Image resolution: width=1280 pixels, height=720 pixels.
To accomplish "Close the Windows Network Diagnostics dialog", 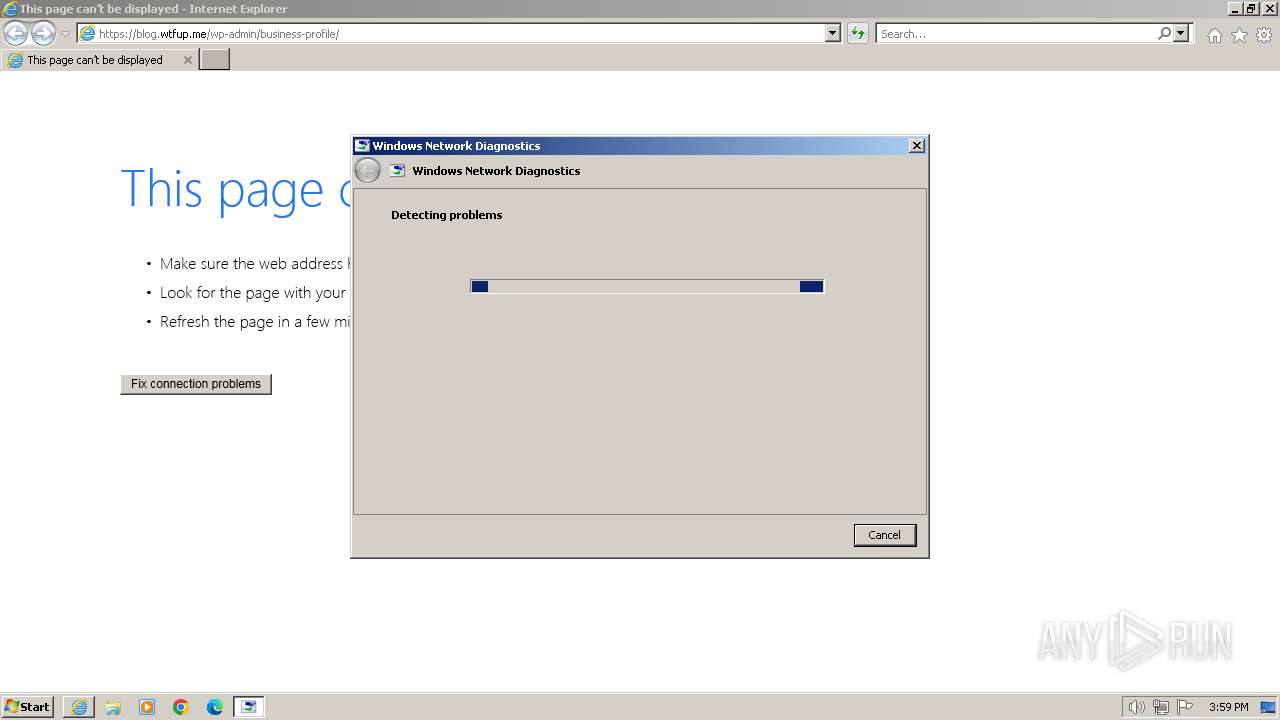I will tap(916, 146).
